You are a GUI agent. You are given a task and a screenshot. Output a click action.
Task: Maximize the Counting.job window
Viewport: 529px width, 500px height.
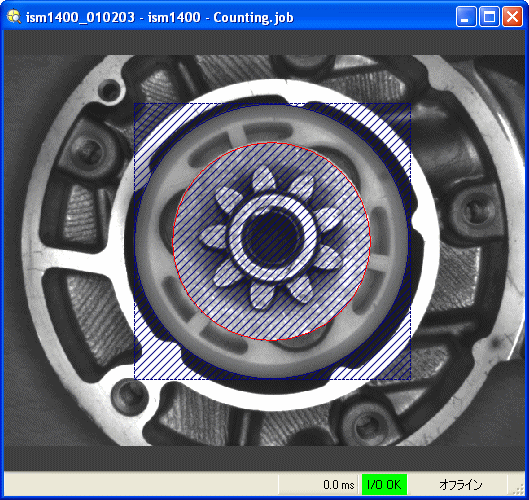click(489, 17)
